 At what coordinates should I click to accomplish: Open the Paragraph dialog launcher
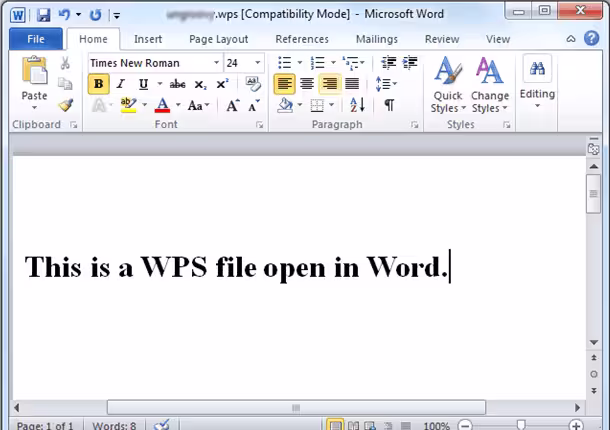pyautogui.click(x=415, y=125)
